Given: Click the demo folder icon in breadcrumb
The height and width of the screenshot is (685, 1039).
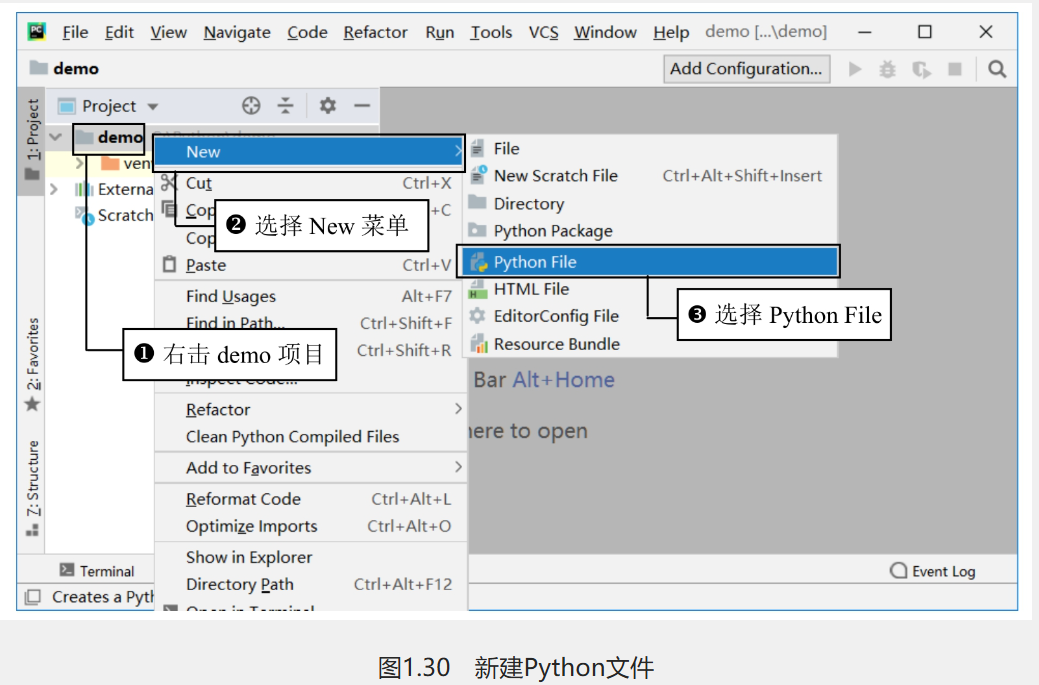Looking at the screenshot, I should click(39, 68).
